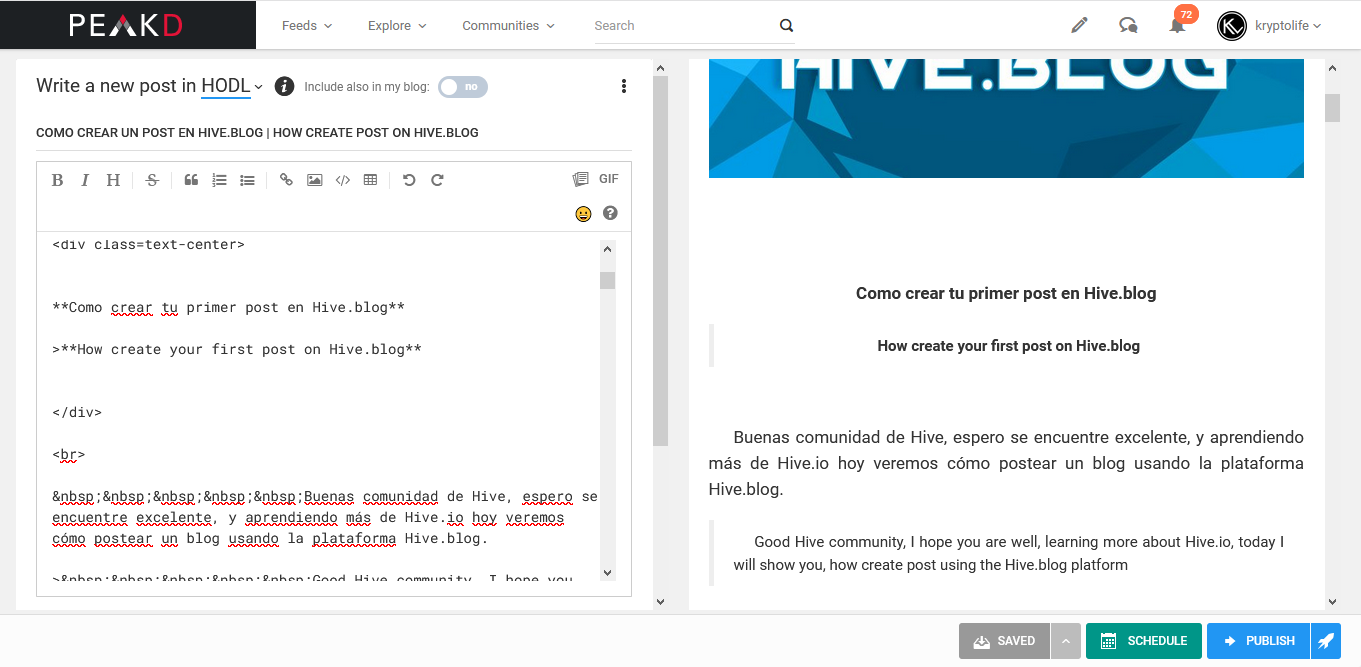
Task: Open the chat messages icon
Action: tap(1128, 25)
